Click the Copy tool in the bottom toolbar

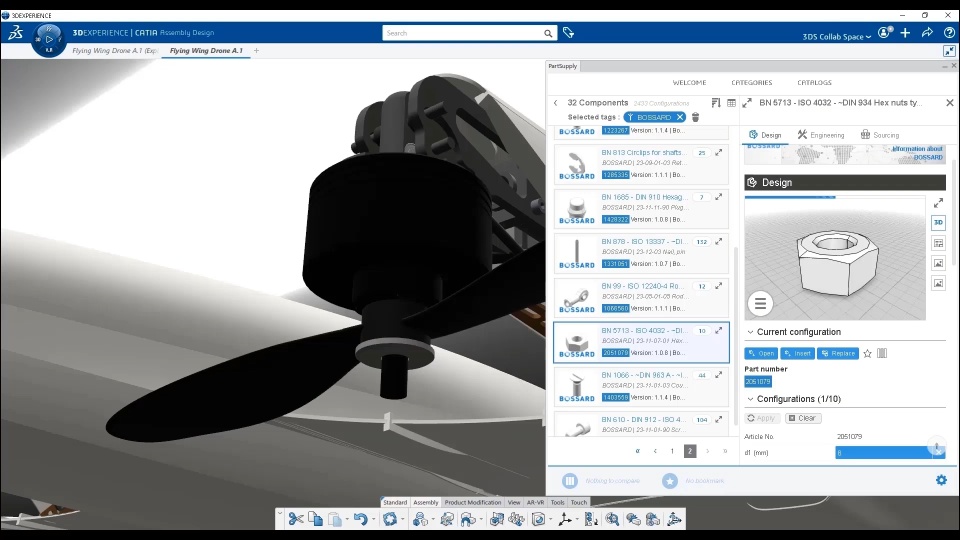[315, 519]
